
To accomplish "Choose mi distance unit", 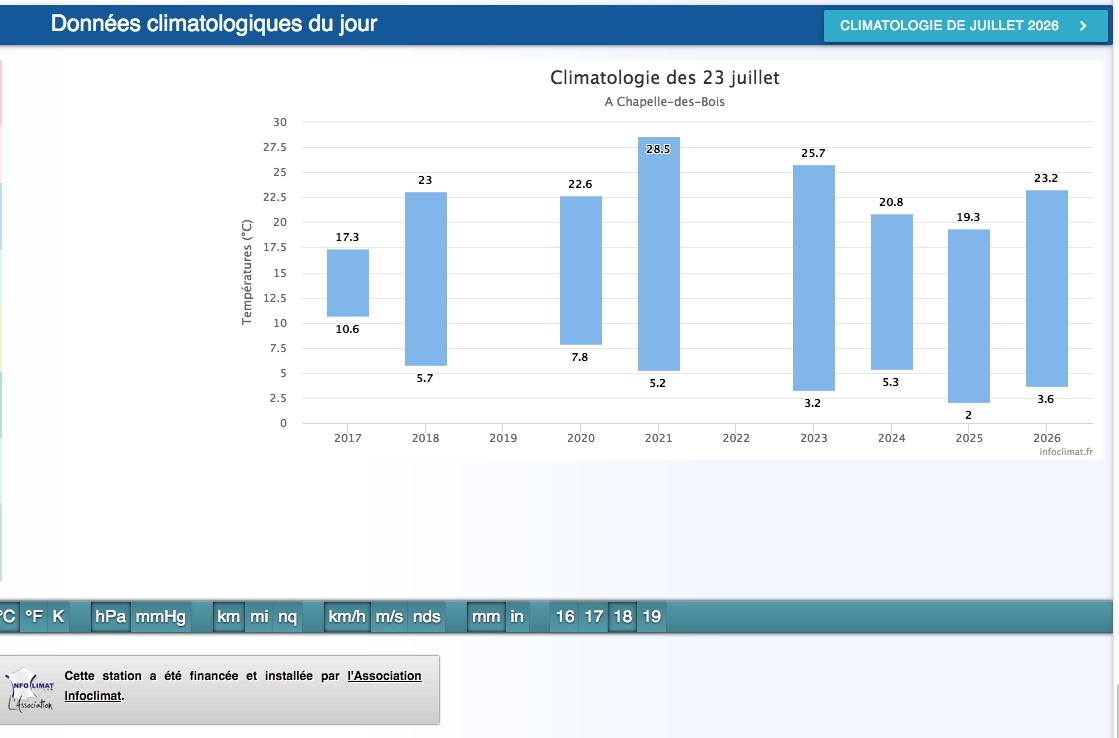I will point(259,617).
